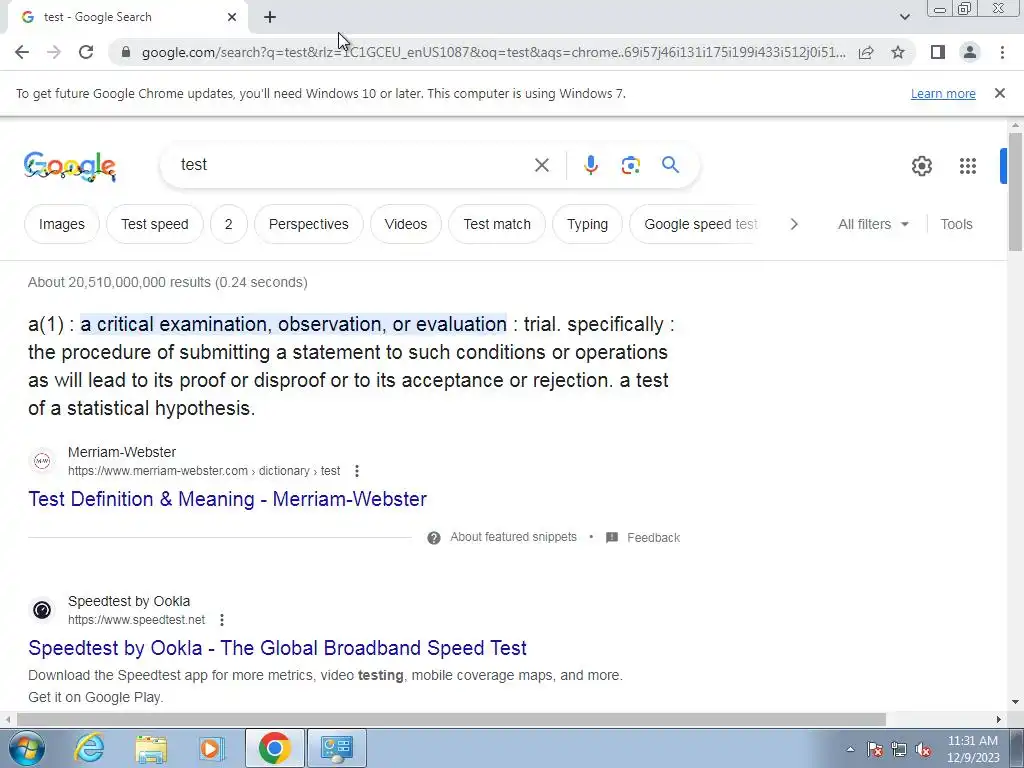This screenshot has width=1024, height=768.
Task: Select the Typing filter chip
Action: pos(587,224)
